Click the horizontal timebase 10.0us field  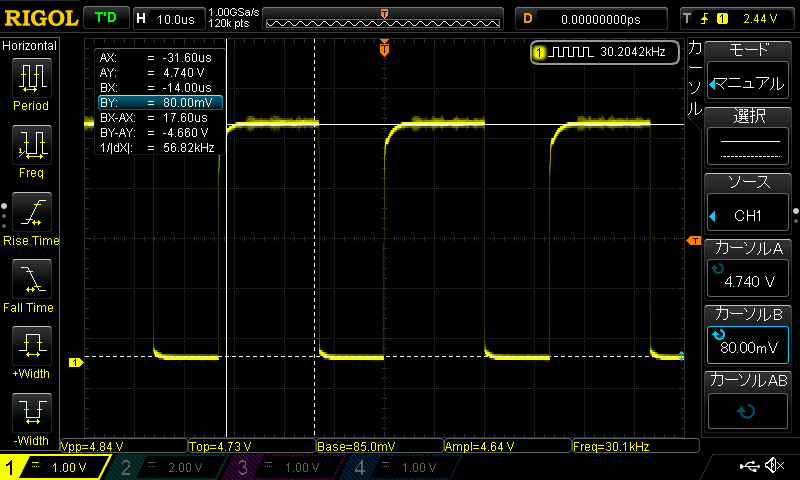pos(169,19)
